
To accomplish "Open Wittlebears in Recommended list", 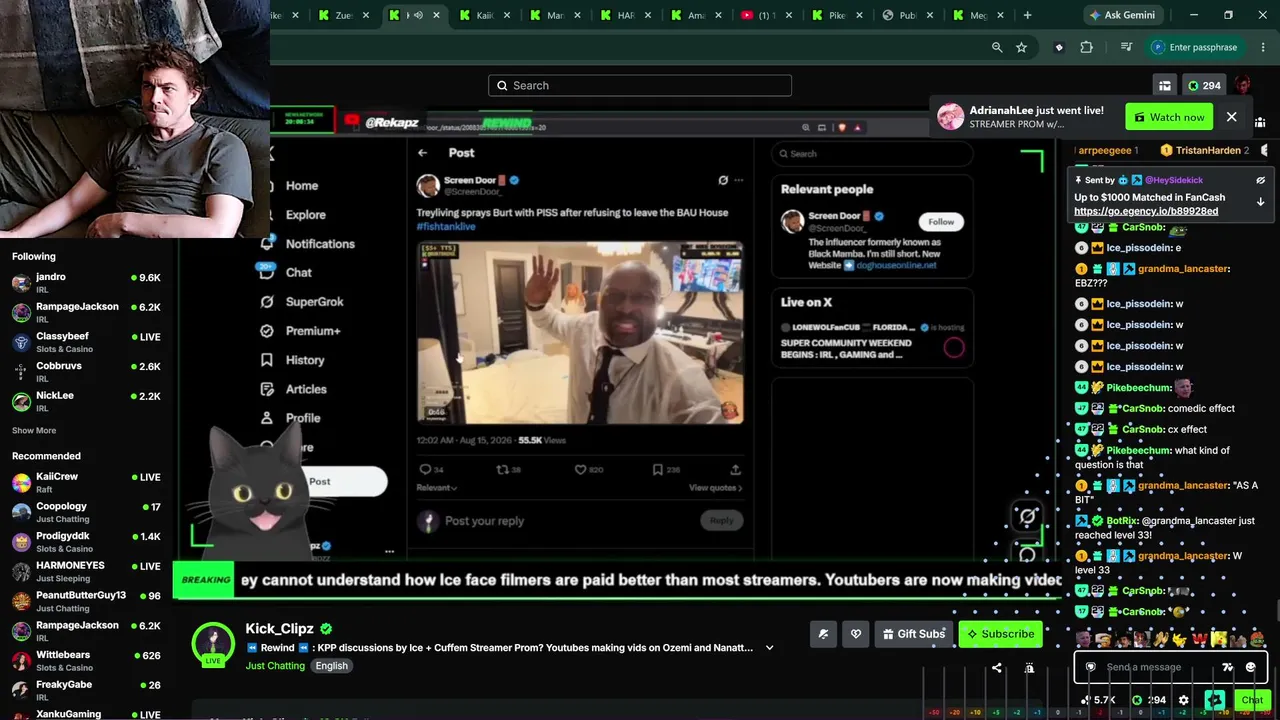I will [88, 660].
